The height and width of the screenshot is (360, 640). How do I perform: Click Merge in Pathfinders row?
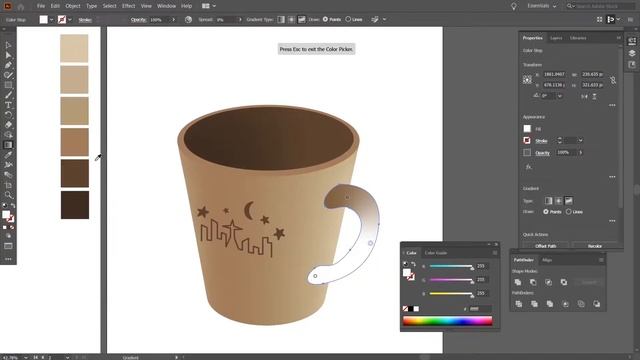[549, 304]
